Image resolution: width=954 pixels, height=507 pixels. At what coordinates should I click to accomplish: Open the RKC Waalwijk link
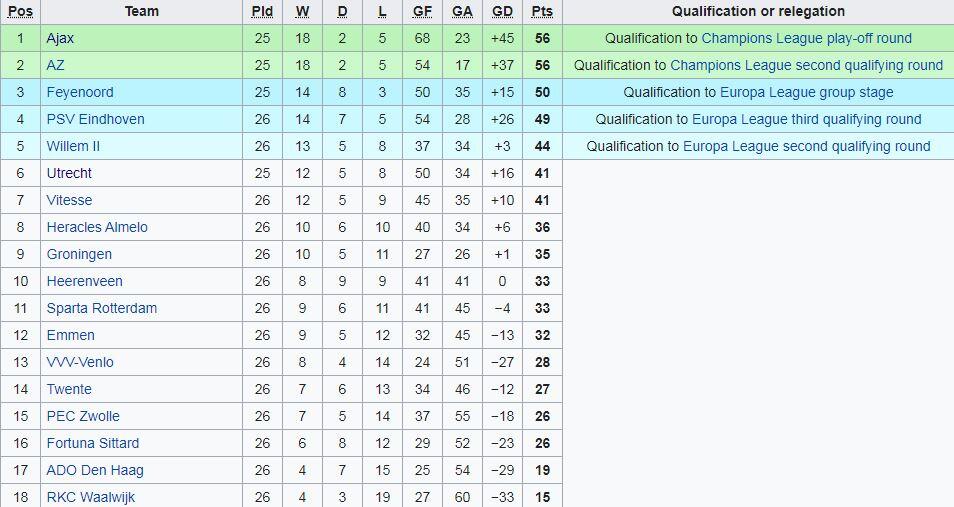[x=91, y=497]
